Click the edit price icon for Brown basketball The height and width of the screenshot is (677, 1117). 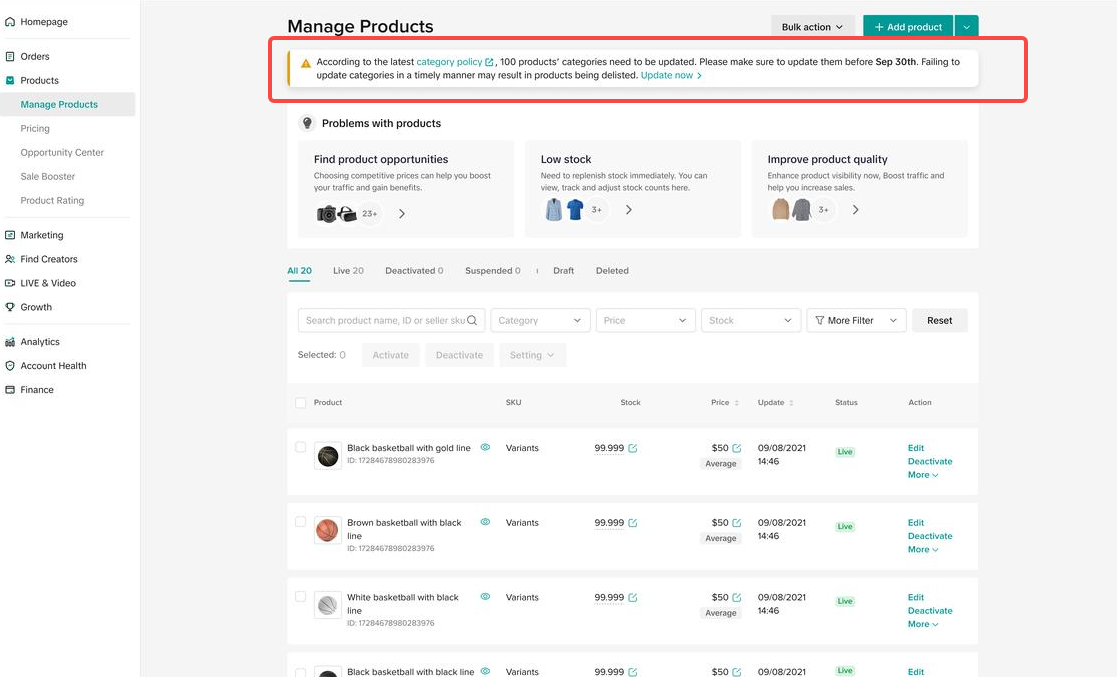(x=737, y=523)
